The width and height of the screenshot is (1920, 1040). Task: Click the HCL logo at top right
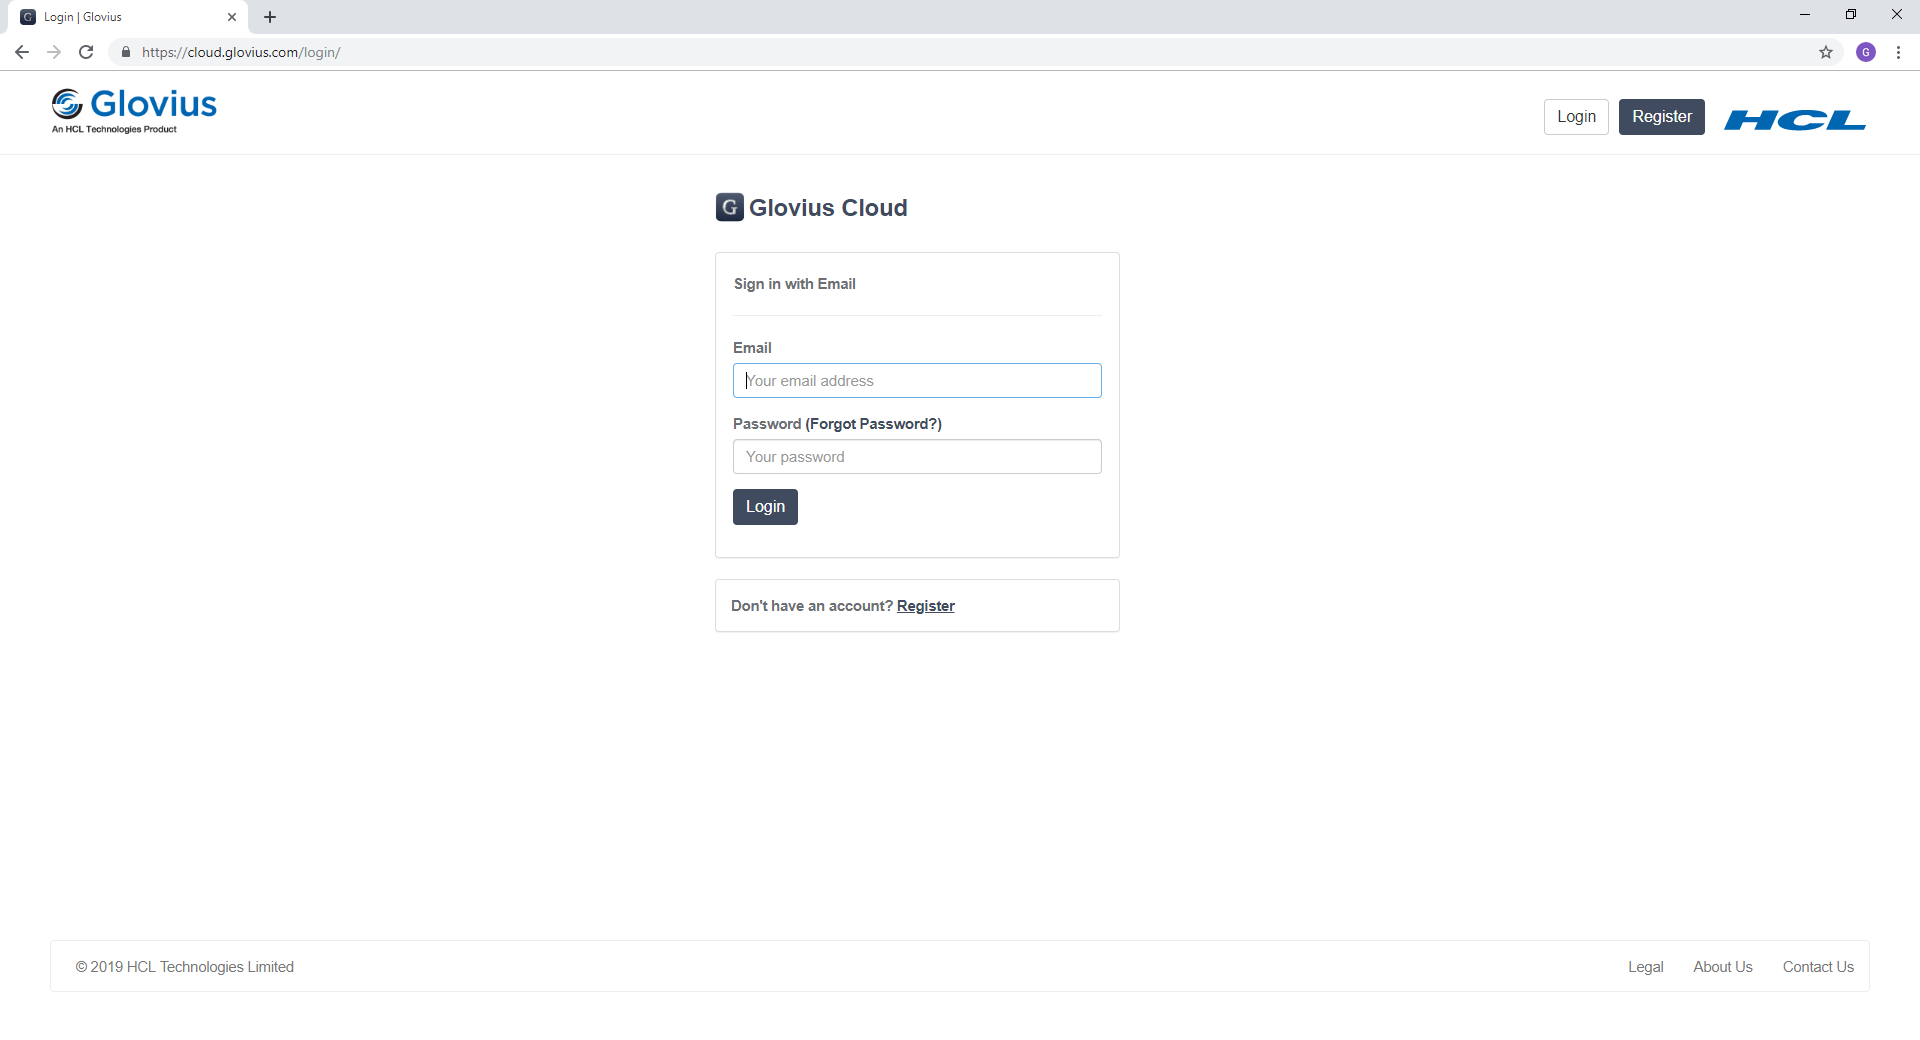pyautogui.click(x=1795, y=120)
